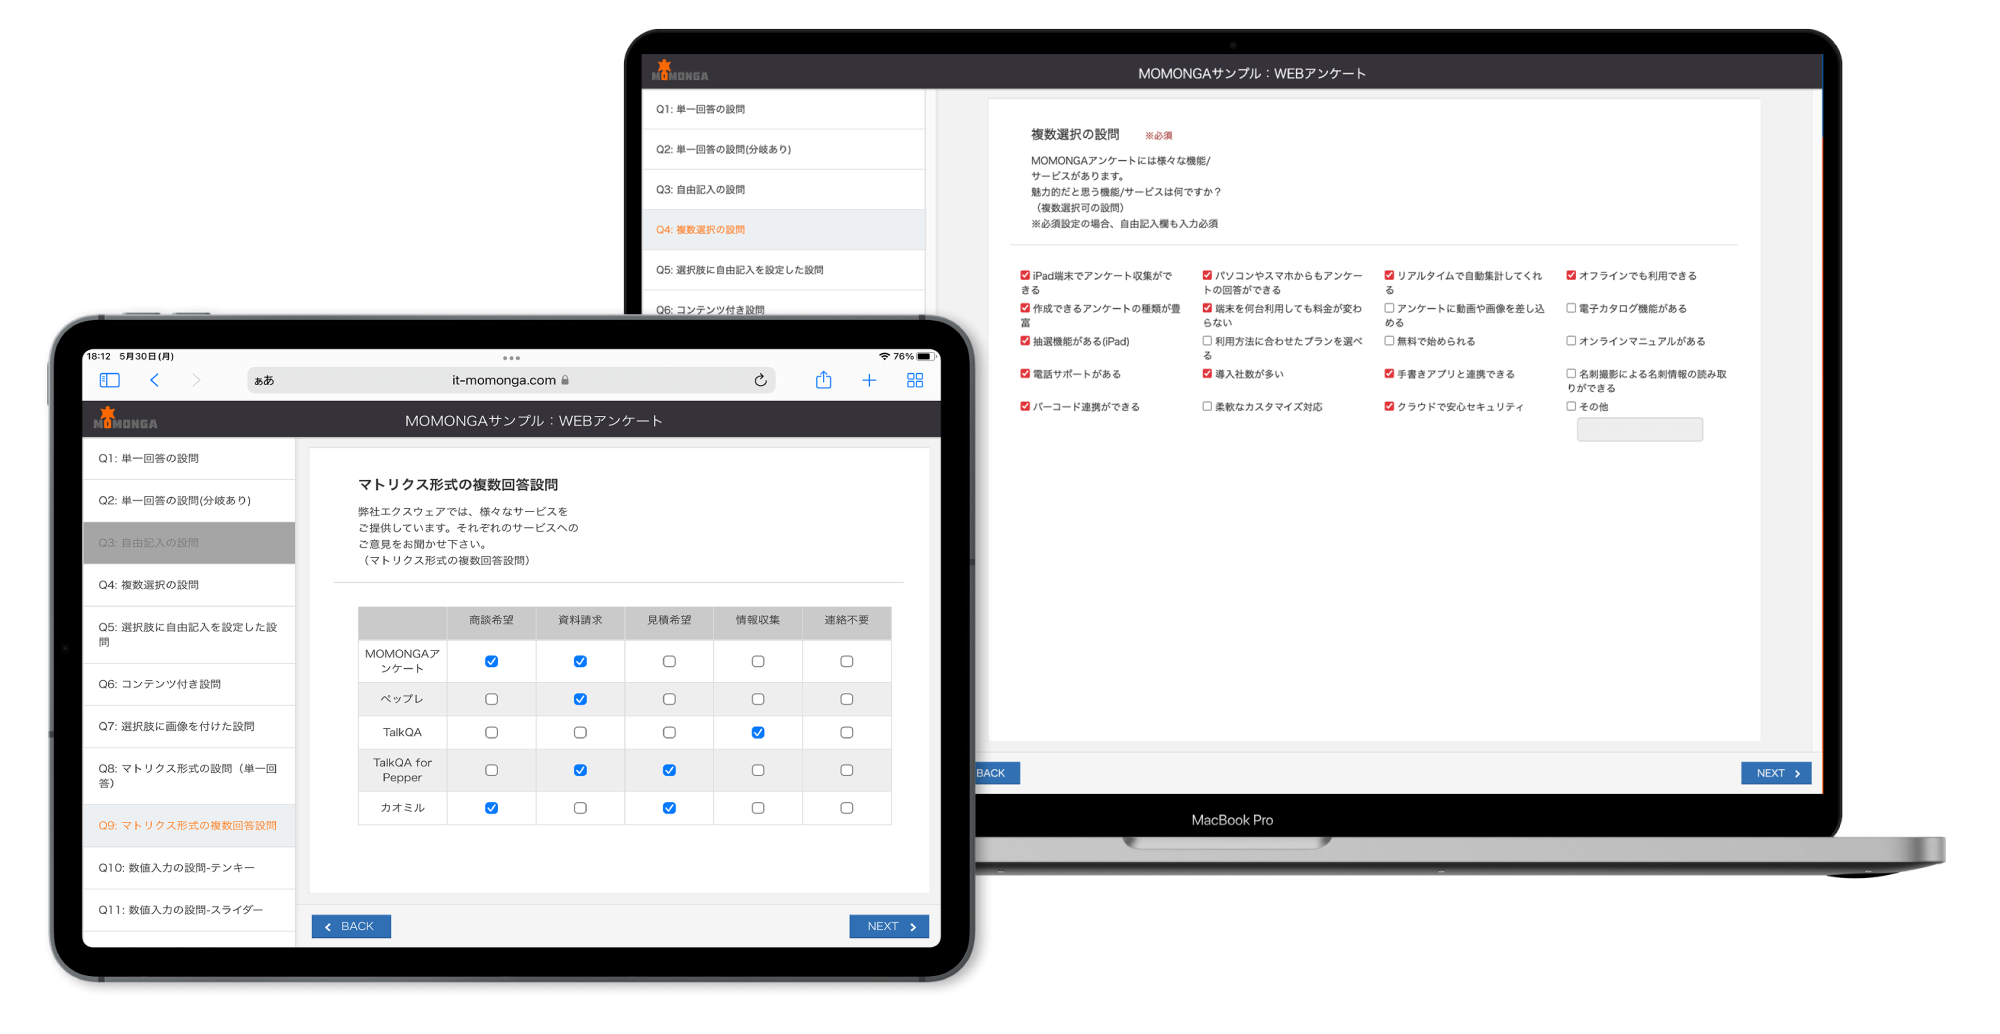Screen dimensions: 2000x1034
Task: Uncheck MOMONGAアンケート 商談希望 box
Action: click(491, 661)
